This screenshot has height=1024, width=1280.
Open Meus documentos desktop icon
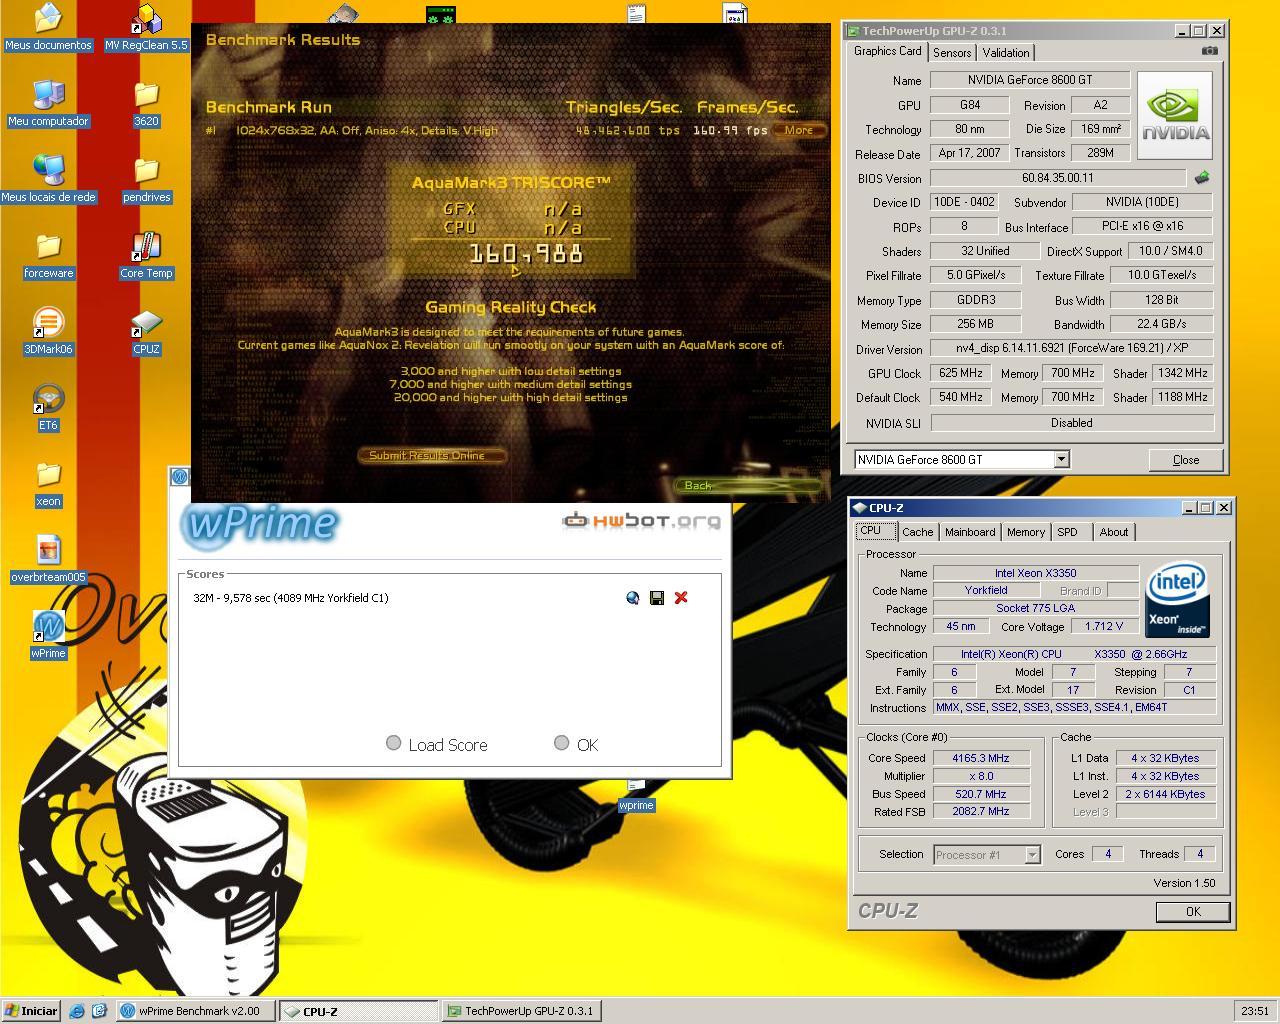48,28
